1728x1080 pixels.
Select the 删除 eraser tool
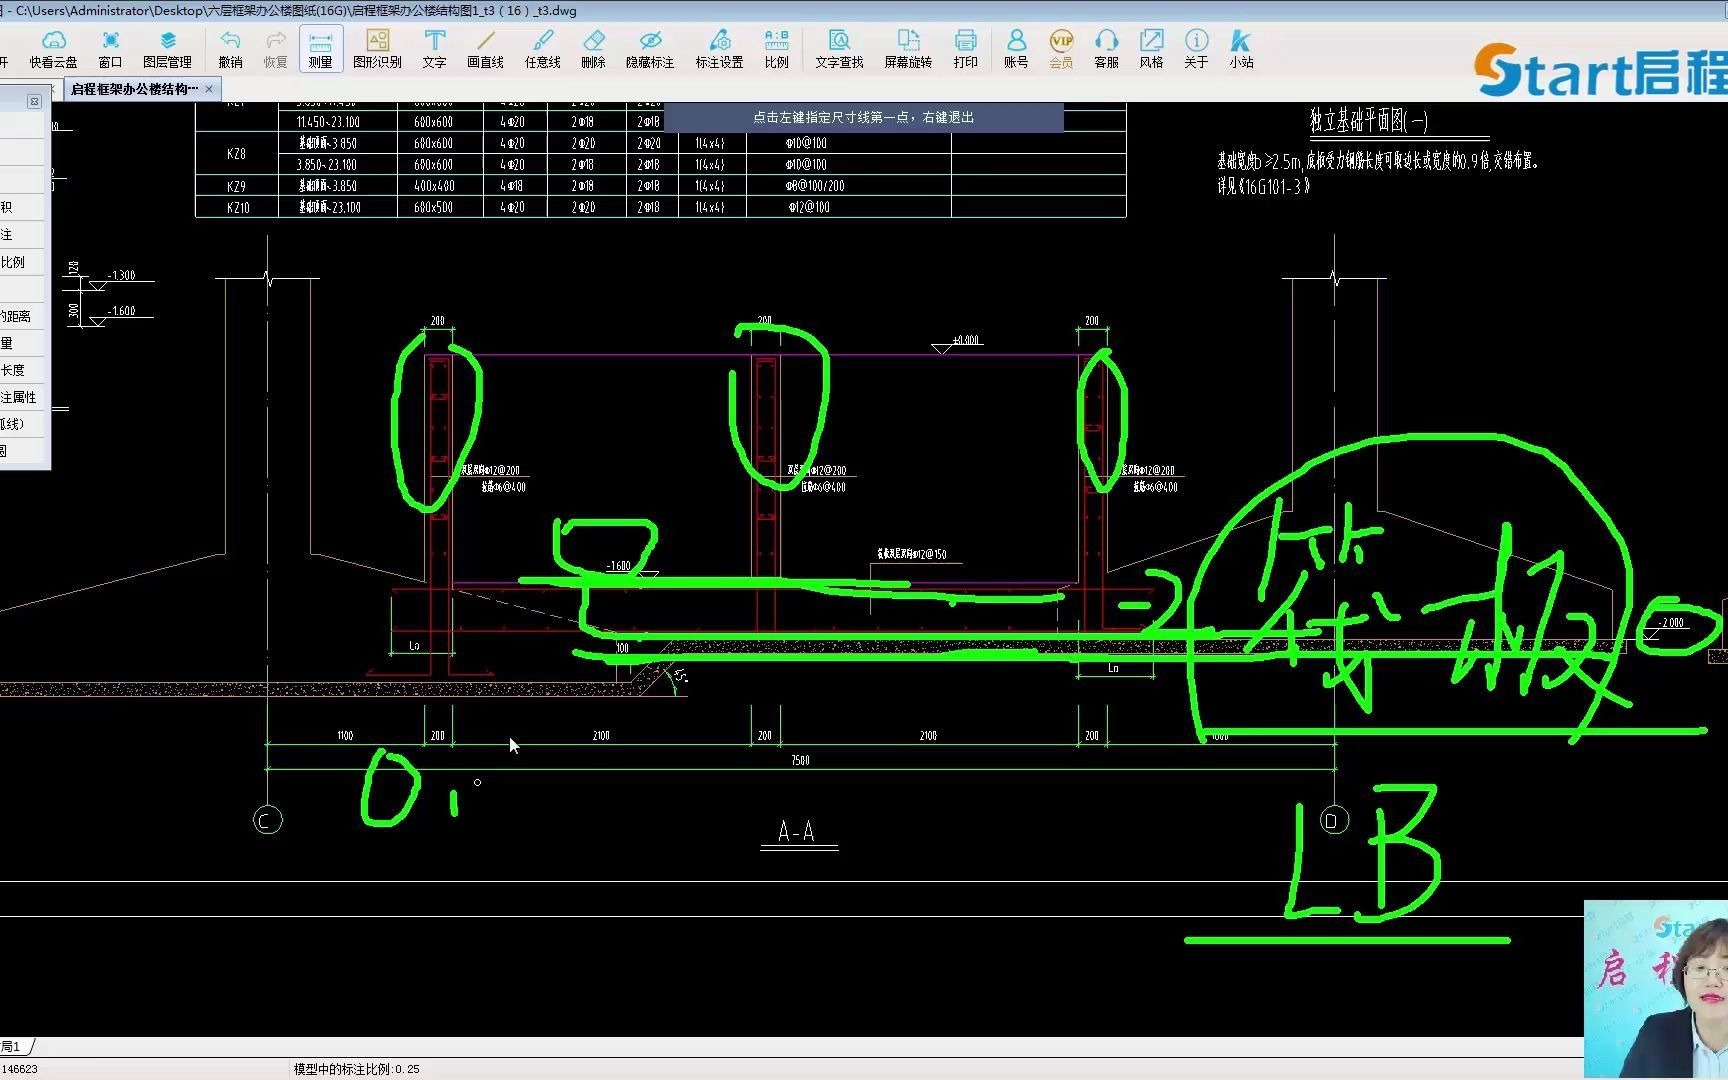point(593,48)
